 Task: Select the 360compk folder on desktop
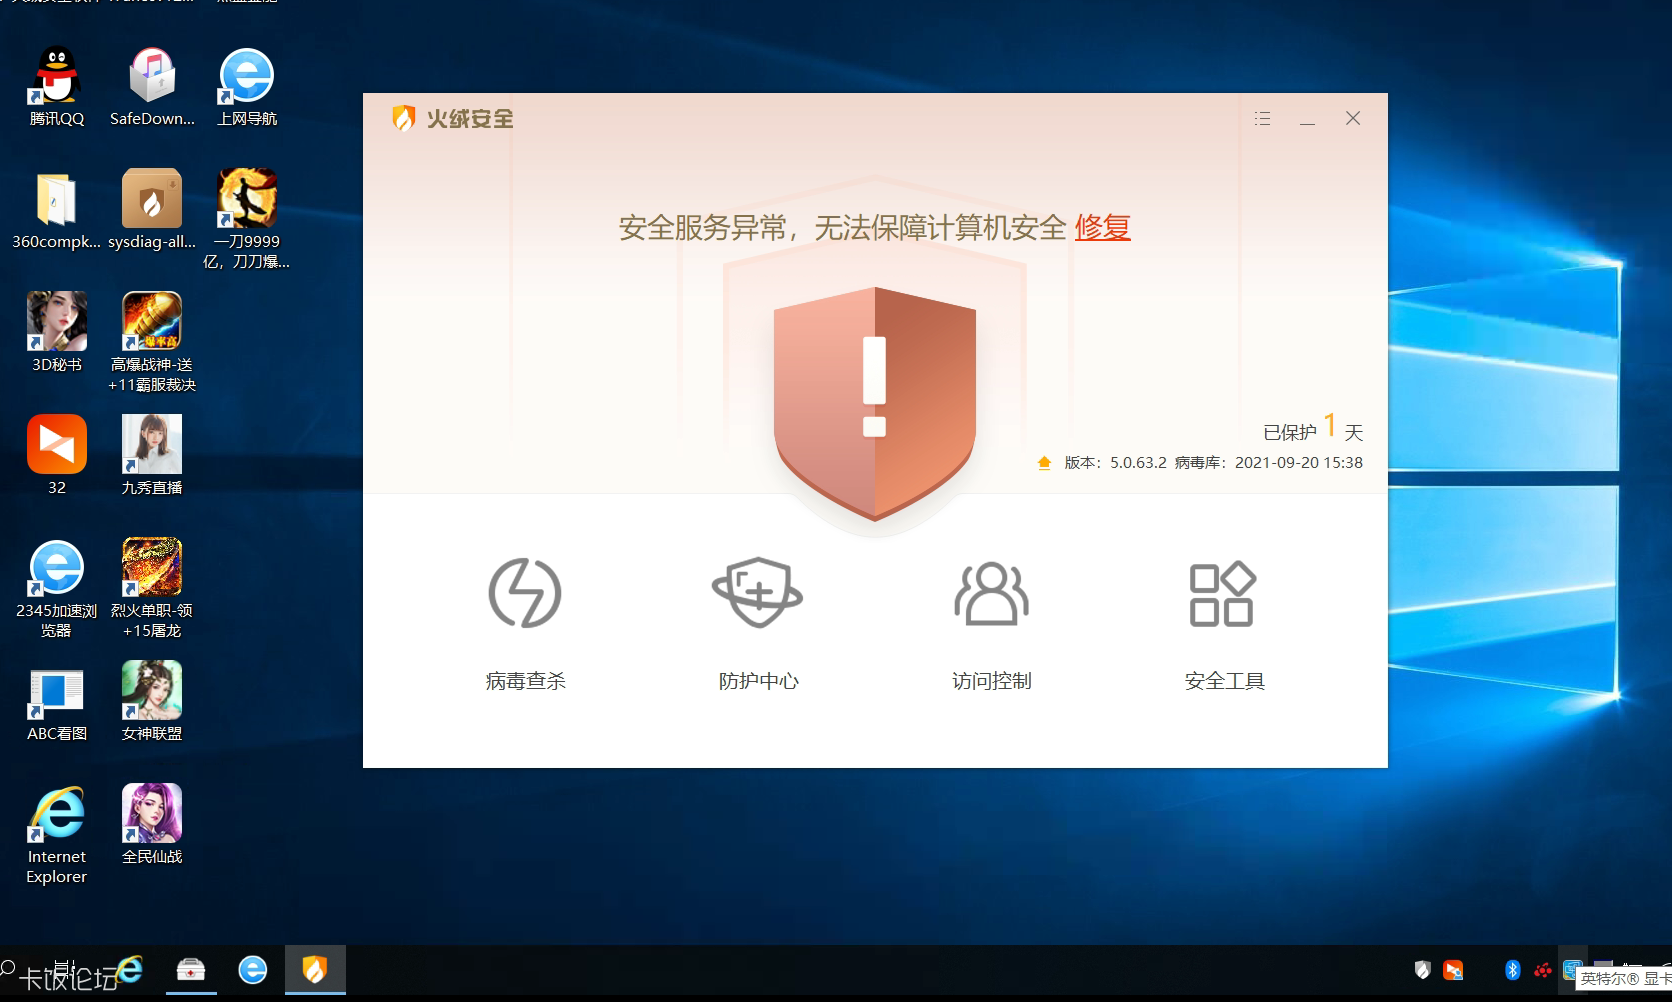(57, 210)
